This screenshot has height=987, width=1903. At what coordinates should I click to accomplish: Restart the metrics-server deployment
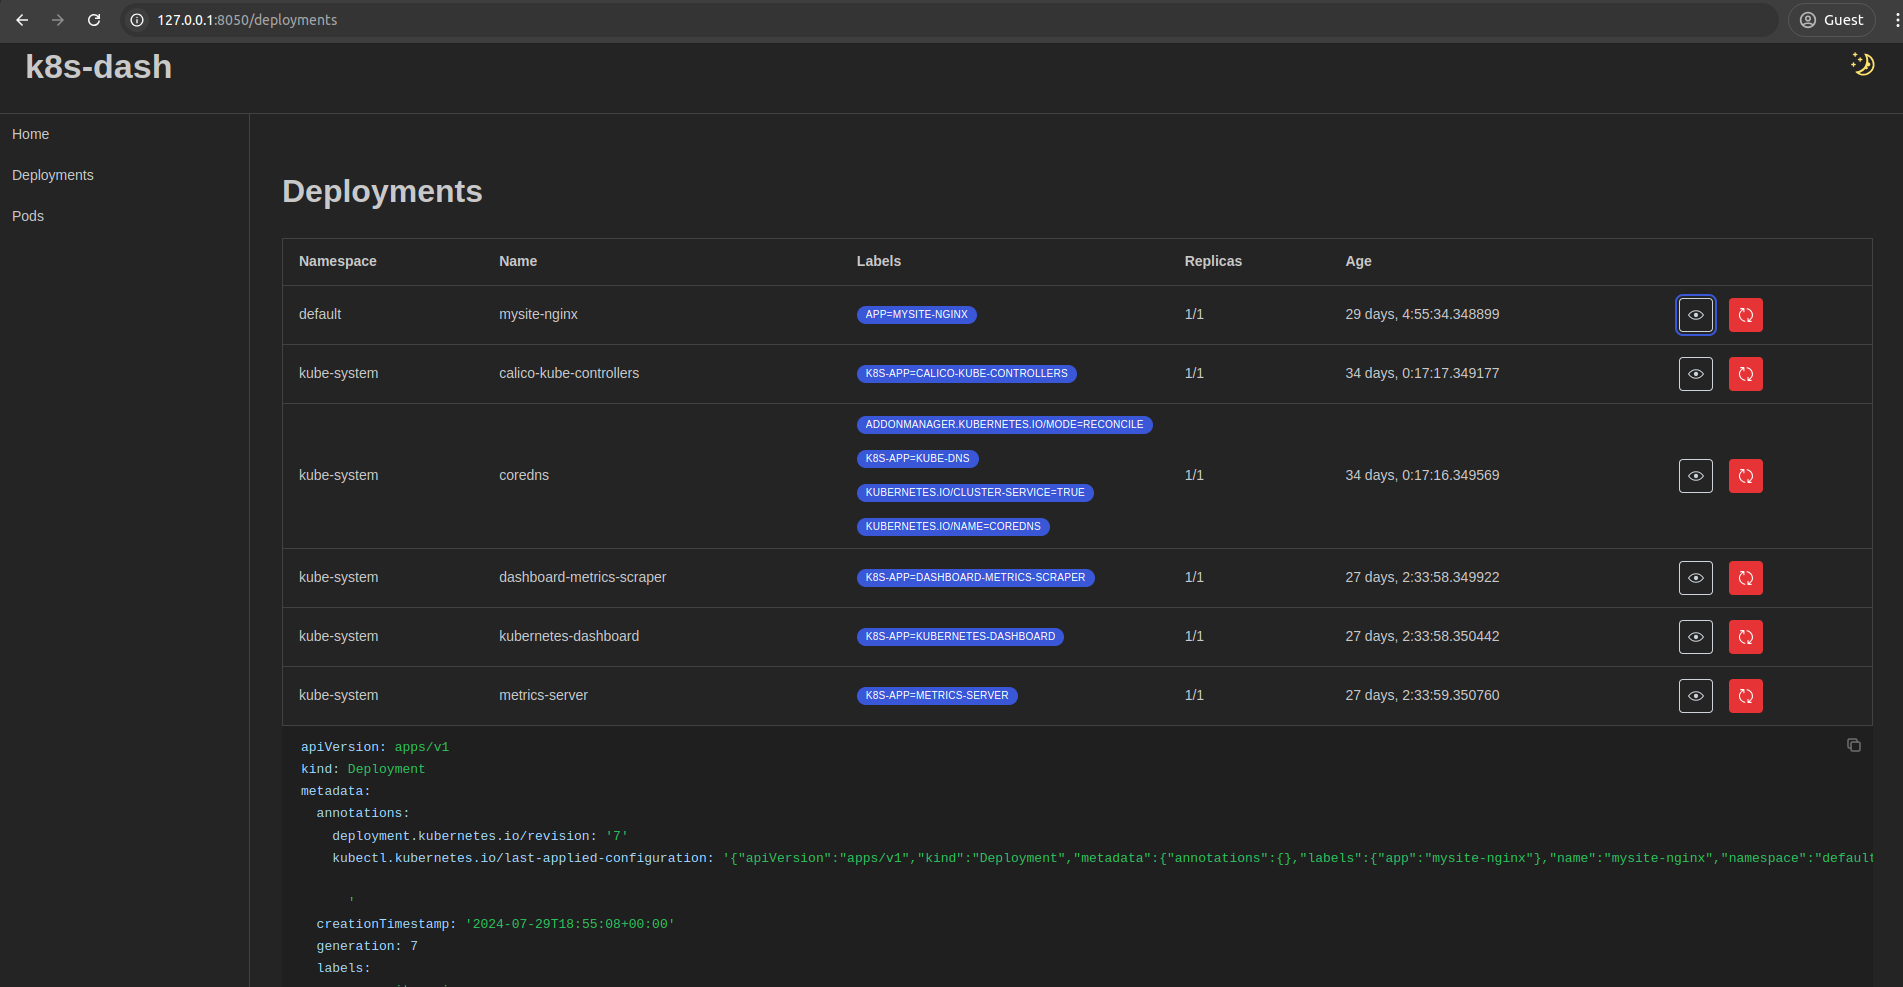pos(1745,696)
